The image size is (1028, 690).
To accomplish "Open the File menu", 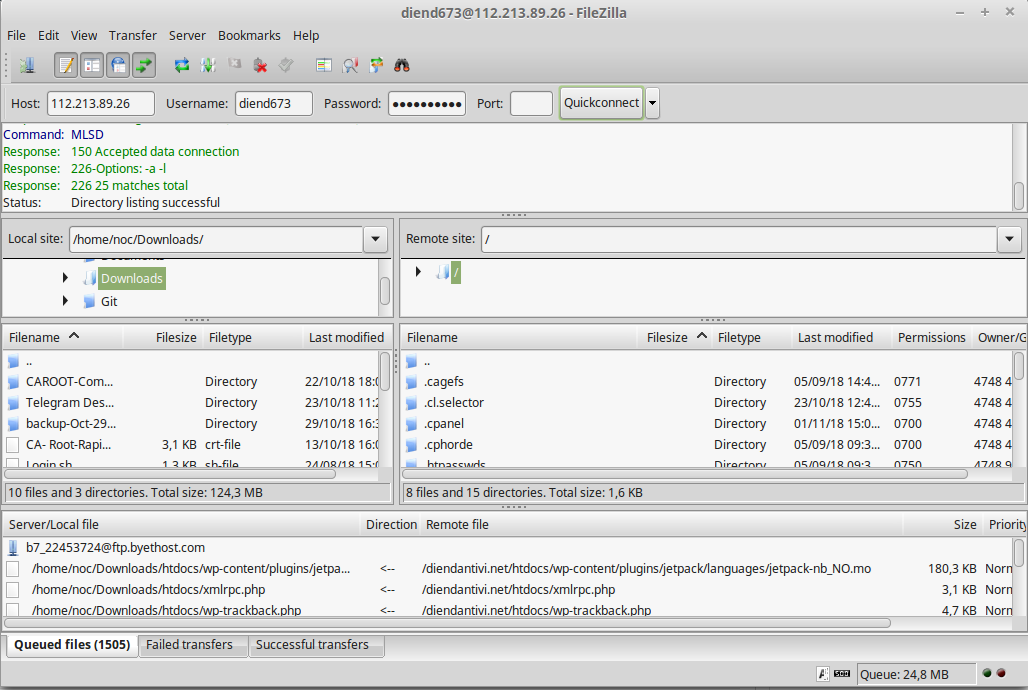I will [16, 35].
